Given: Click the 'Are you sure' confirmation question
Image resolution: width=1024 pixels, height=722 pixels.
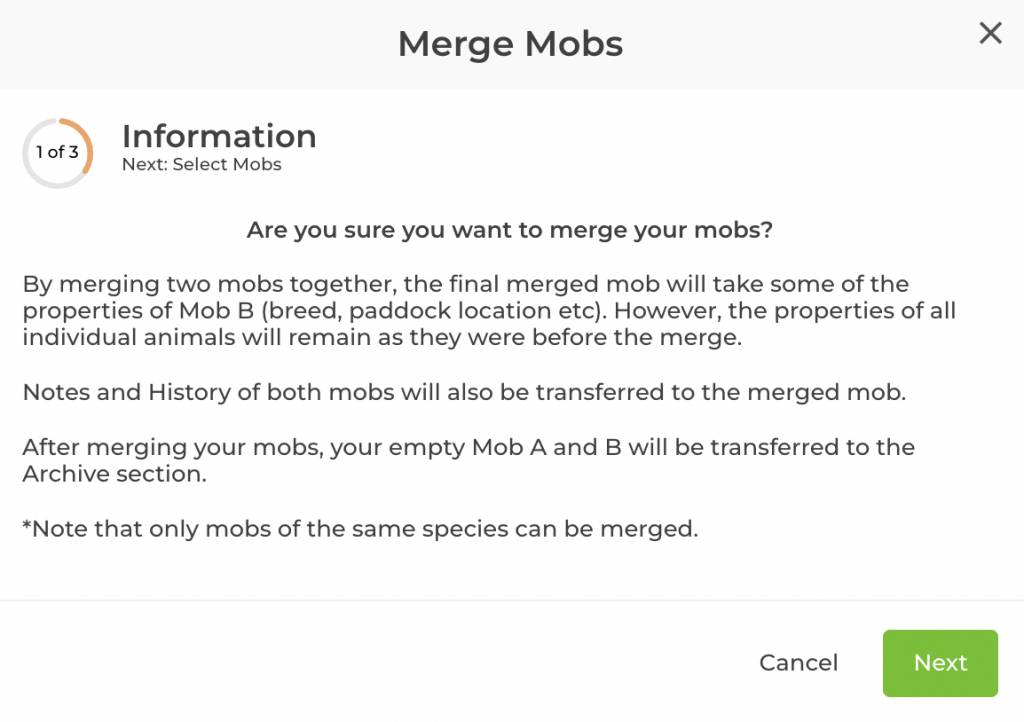Looking at the screenshot, I should pyautogui.click(x=510, y=230).
